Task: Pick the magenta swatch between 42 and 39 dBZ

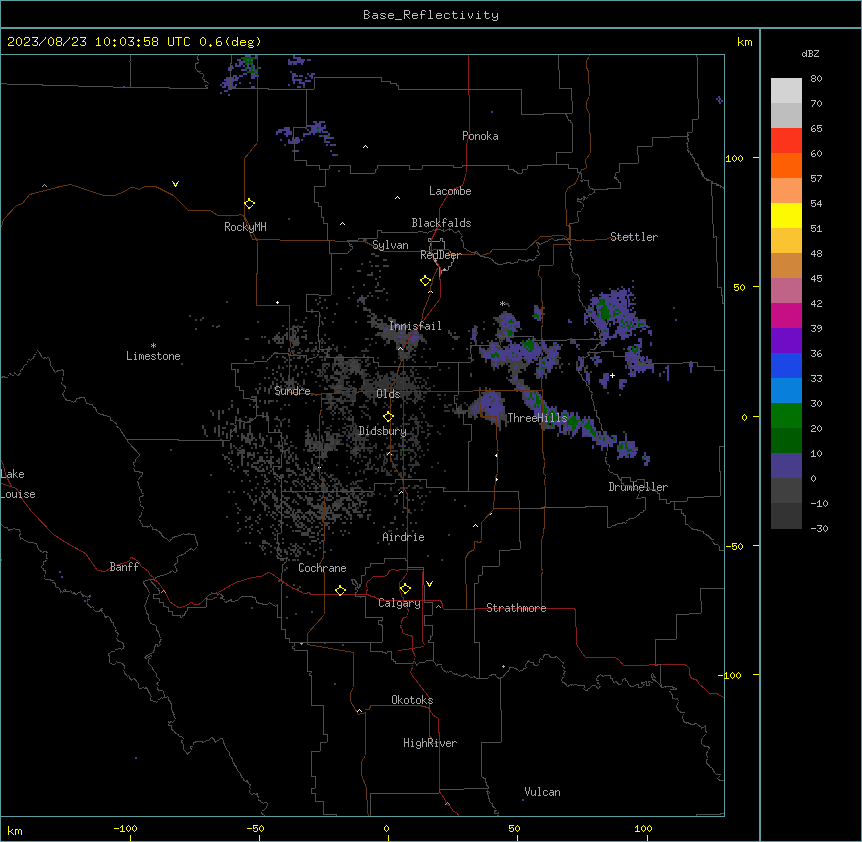Action: [x=786, y=315]
